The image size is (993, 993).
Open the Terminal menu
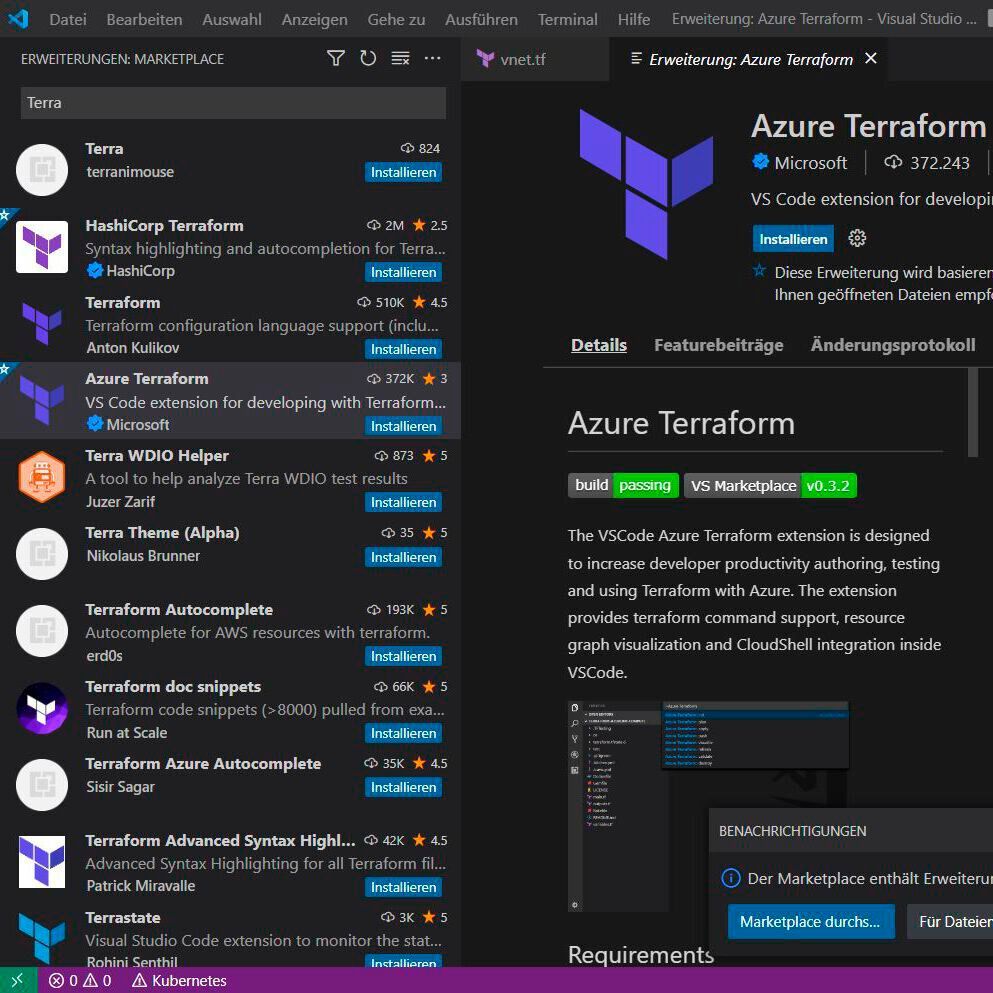[x=567, y=18]
